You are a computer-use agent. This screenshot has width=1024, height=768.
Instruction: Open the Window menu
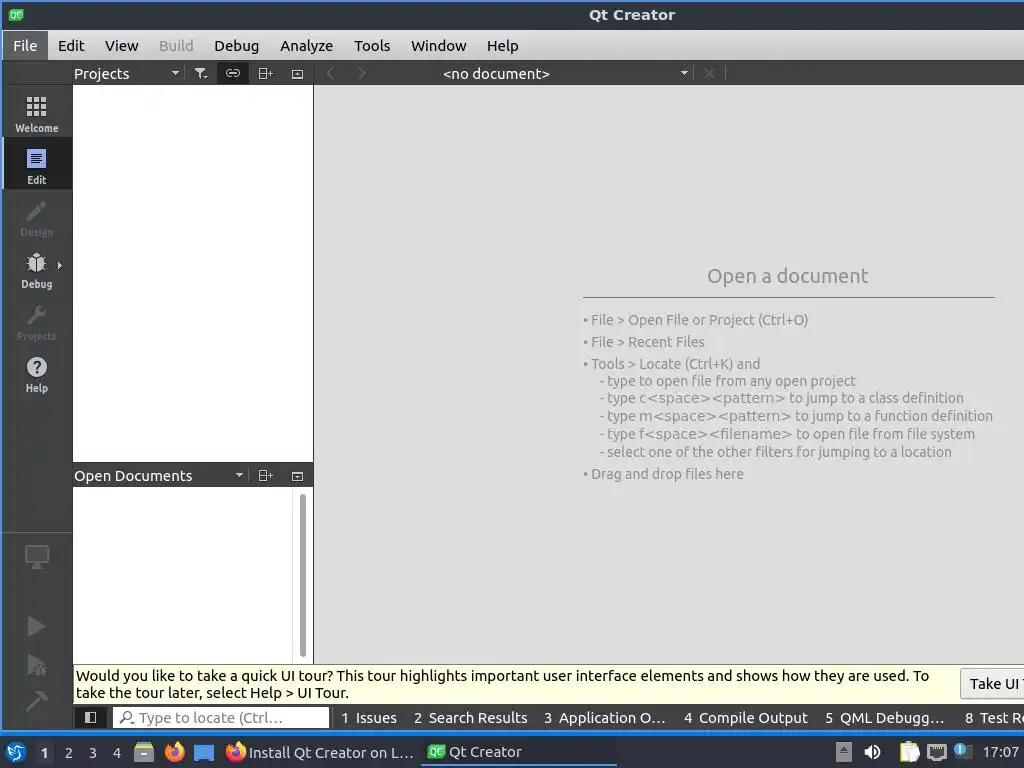click(438, 46)
